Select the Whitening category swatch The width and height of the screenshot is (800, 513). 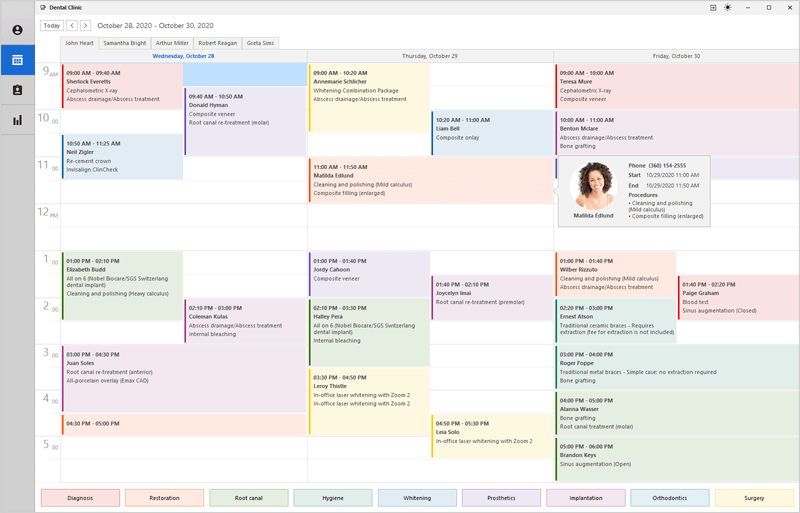tap(417, 497)
